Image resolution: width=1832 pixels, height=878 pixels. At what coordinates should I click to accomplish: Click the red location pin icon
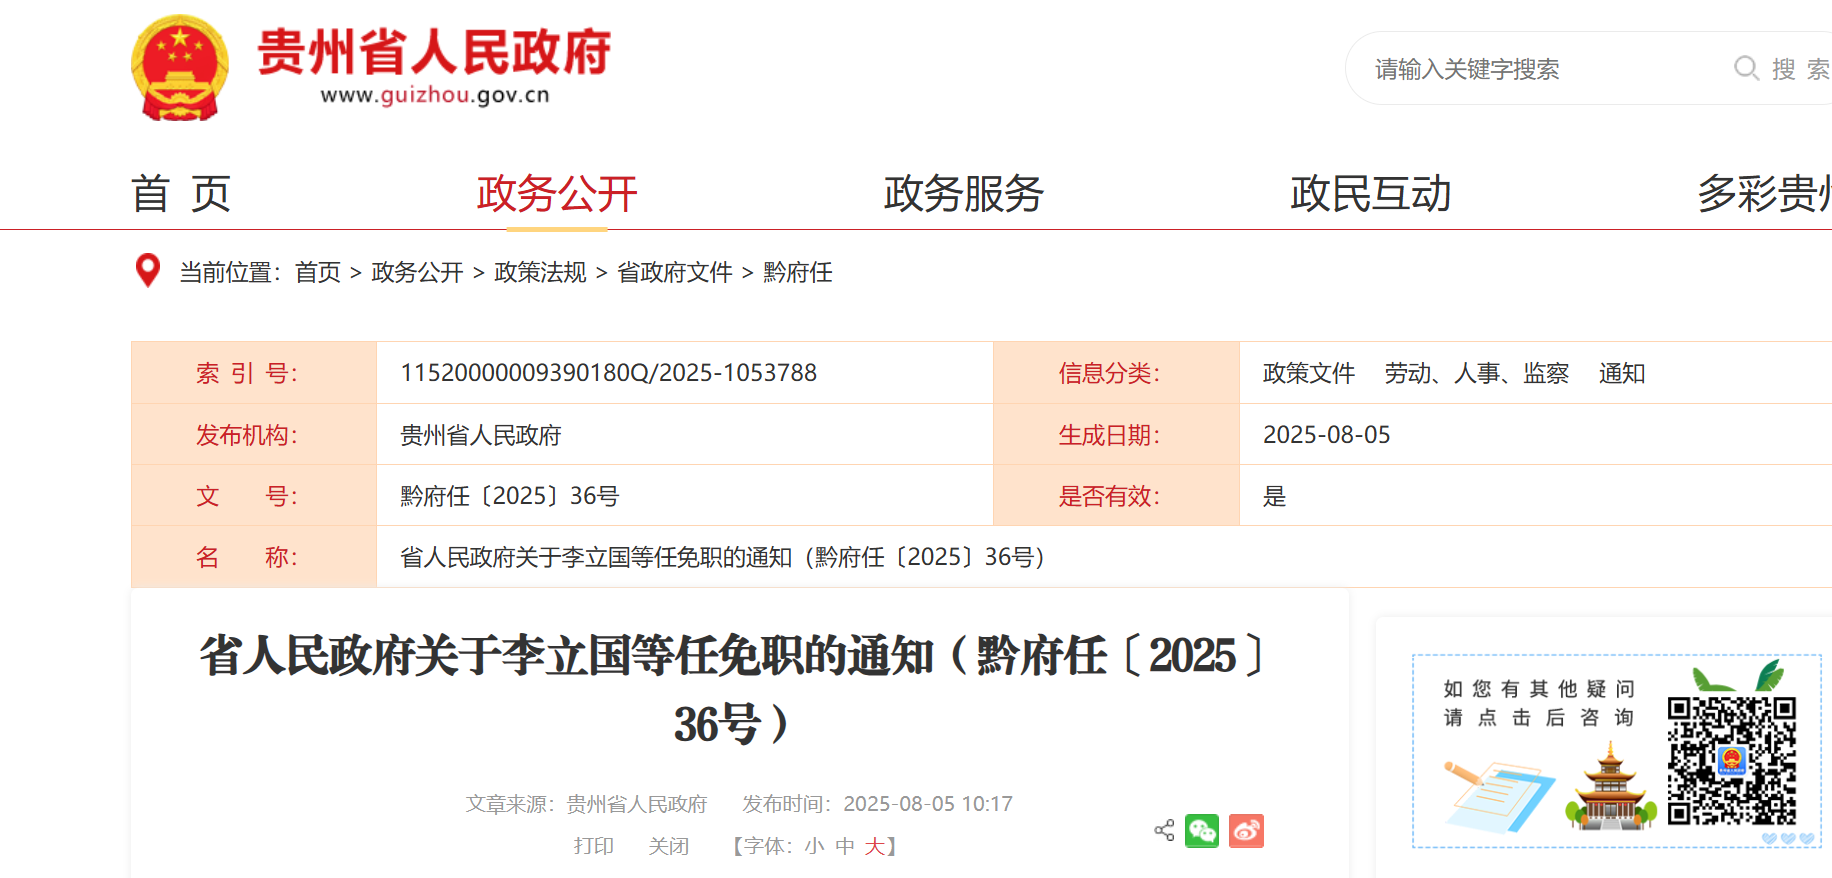[x=148, y=270]
